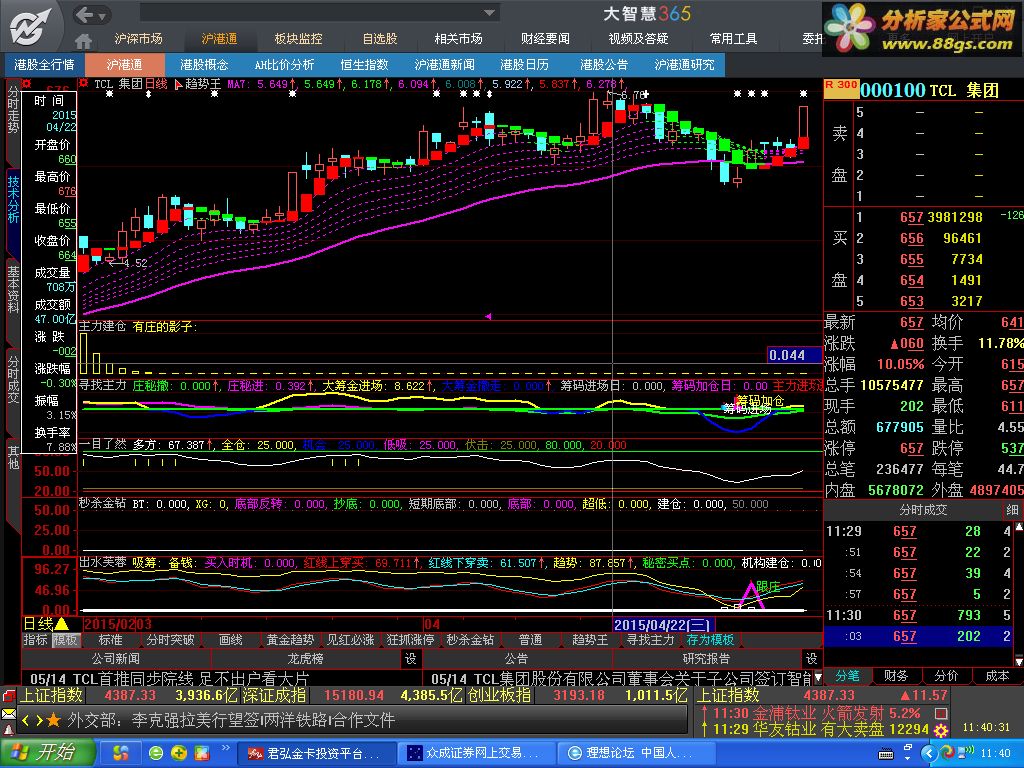Open the 分价 tab in the quote panel
This screenshot has height=768, width=1024.
(946, 676)
